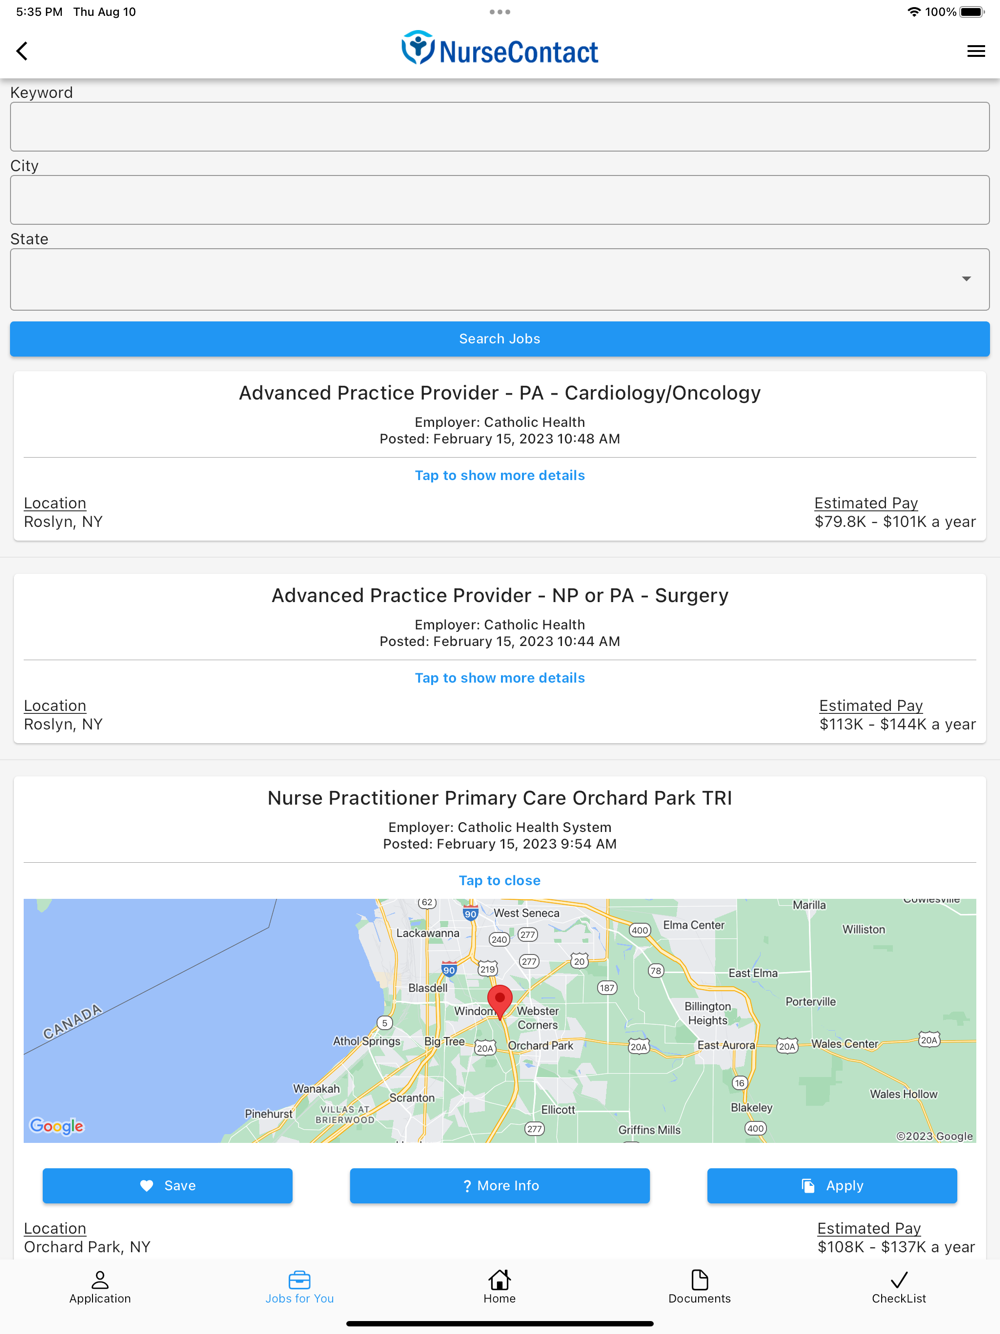Open the Jobs for You tab
This screenshot has height=1334, width=1000.
(300, 1287)
